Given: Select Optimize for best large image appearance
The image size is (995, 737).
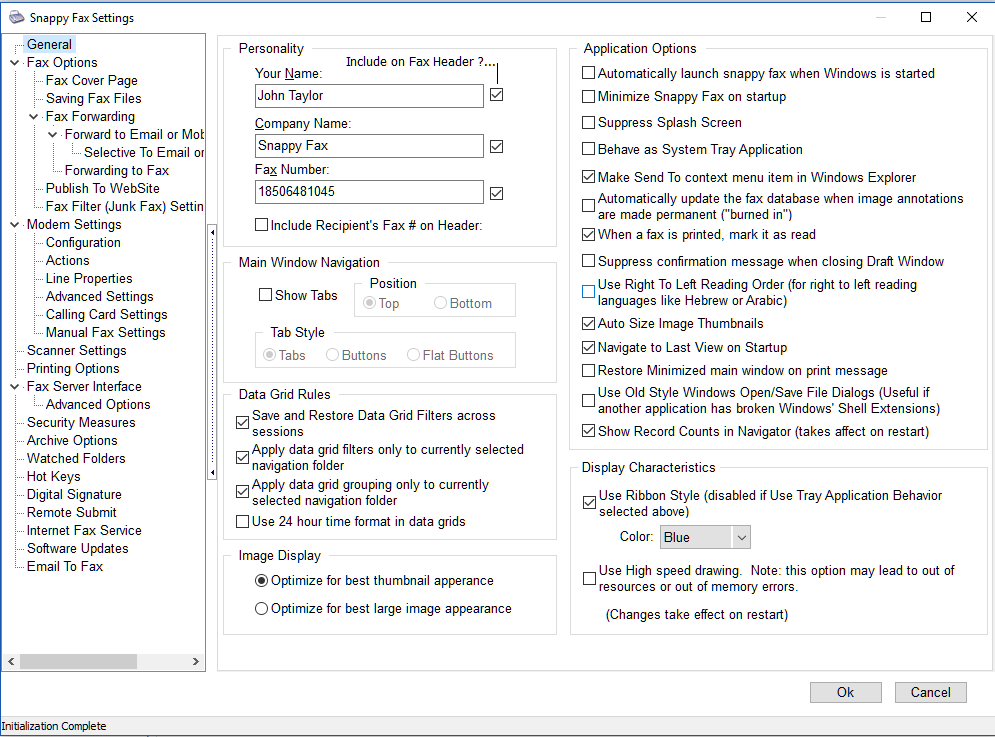Looking at the screenshot, I should tap(262, 608).
